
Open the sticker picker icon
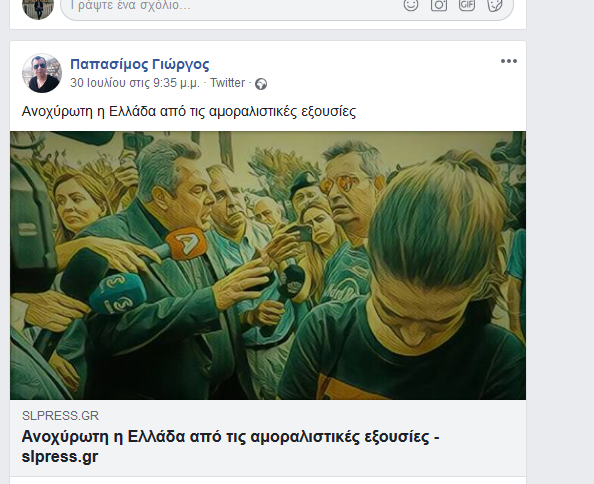click(495, 5)
